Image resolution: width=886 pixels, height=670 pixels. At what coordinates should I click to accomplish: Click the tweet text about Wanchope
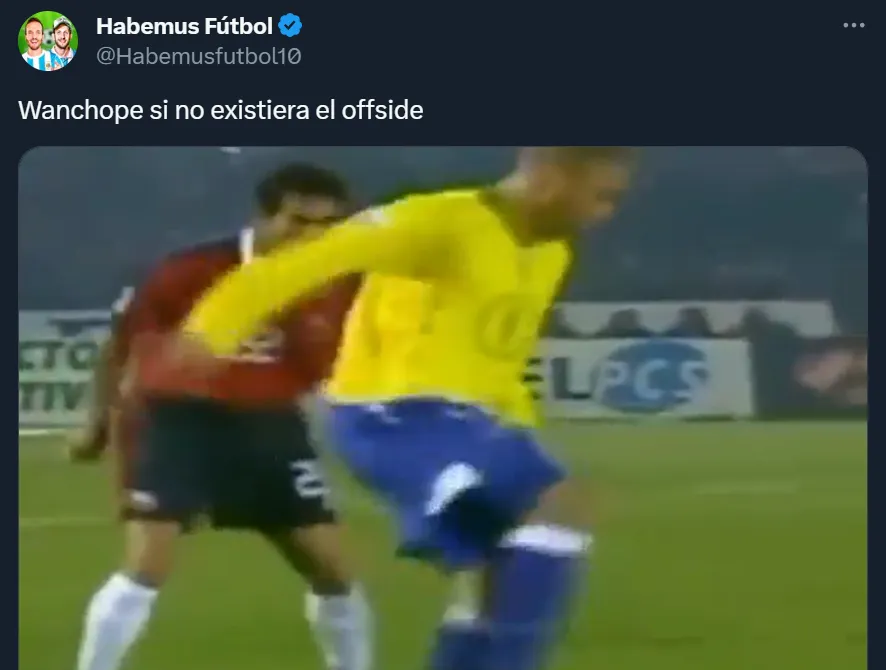[220, 110]
